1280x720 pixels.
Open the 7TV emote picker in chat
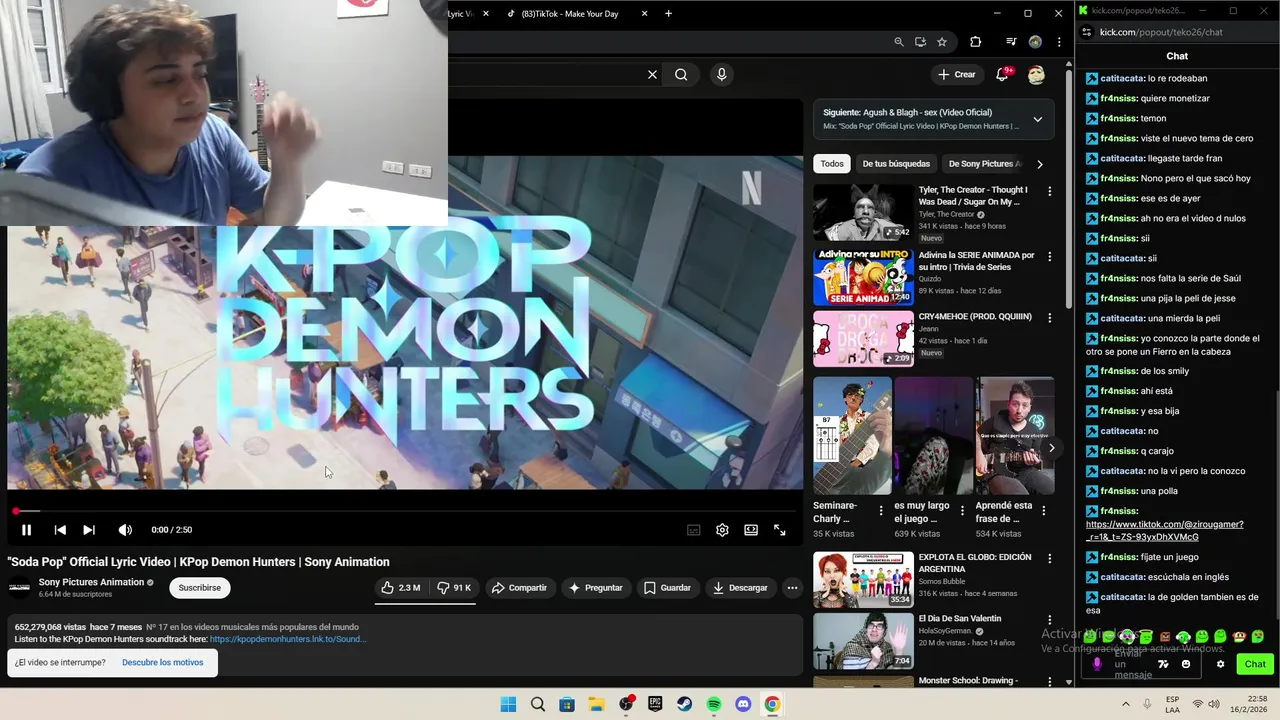pos(1163,664)
